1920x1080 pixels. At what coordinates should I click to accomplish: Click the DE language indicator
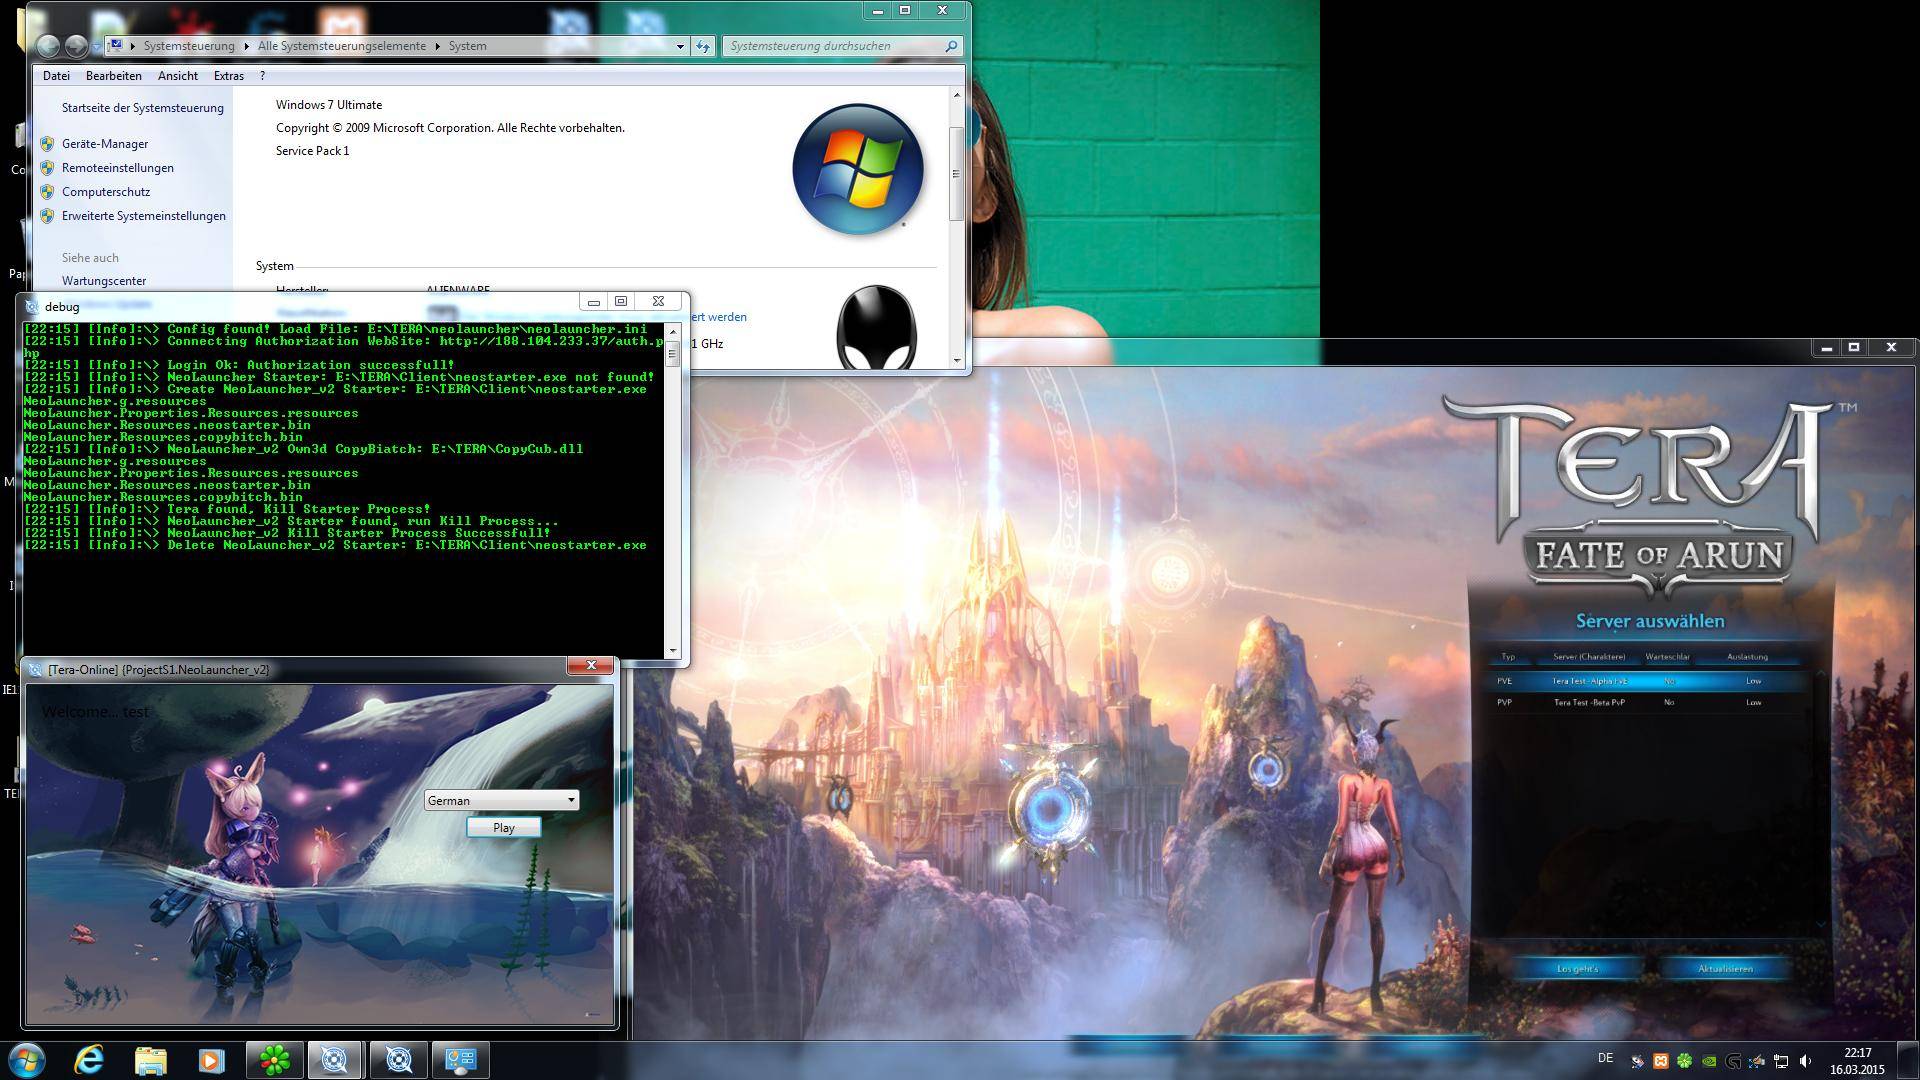tap(1605, 1058)
